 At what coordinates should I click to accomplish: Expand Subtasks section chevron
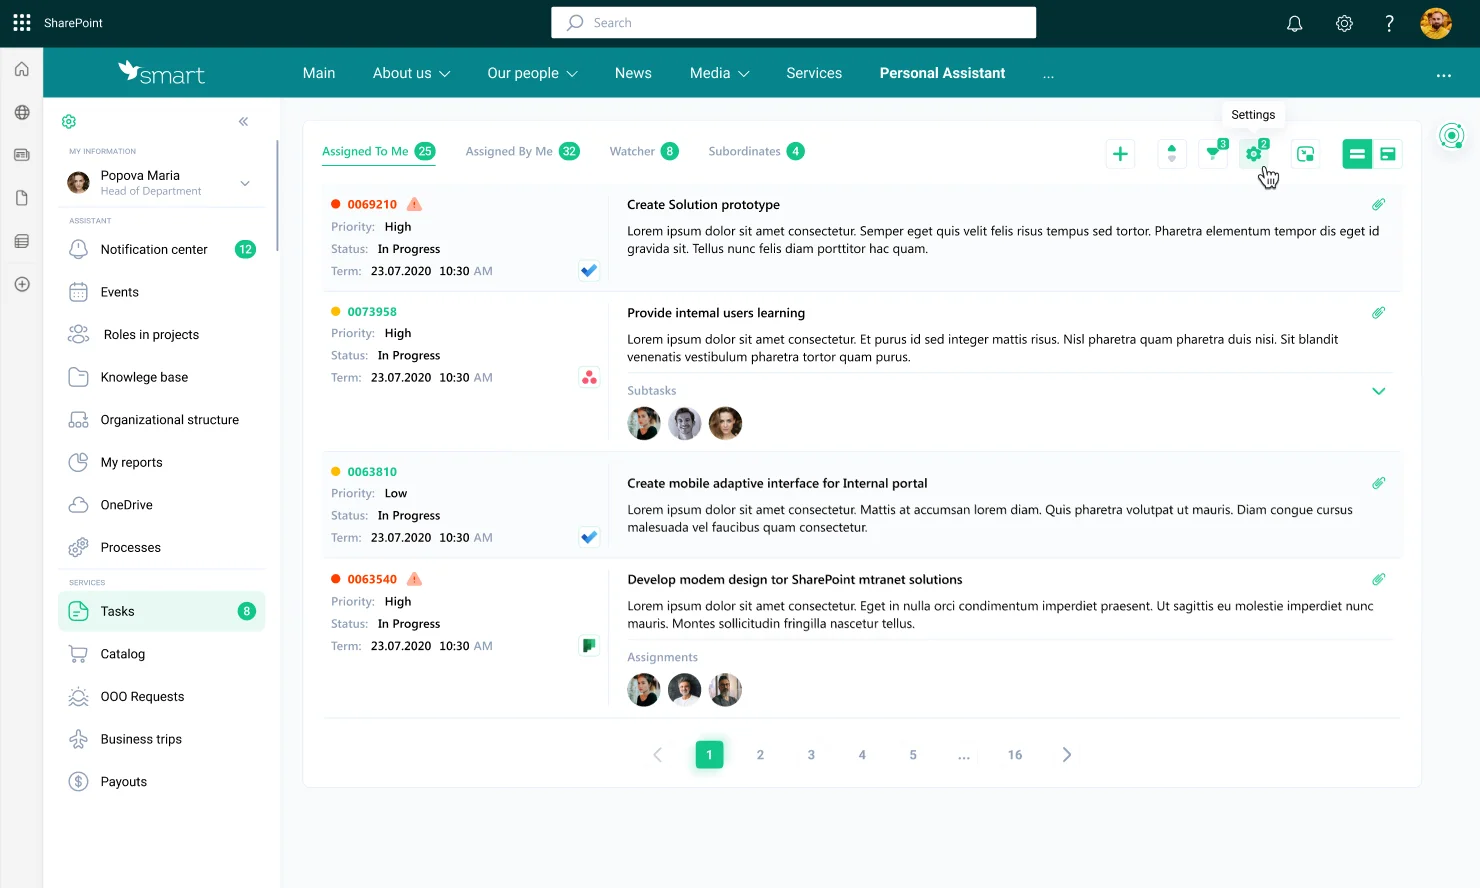[1379, 391]
